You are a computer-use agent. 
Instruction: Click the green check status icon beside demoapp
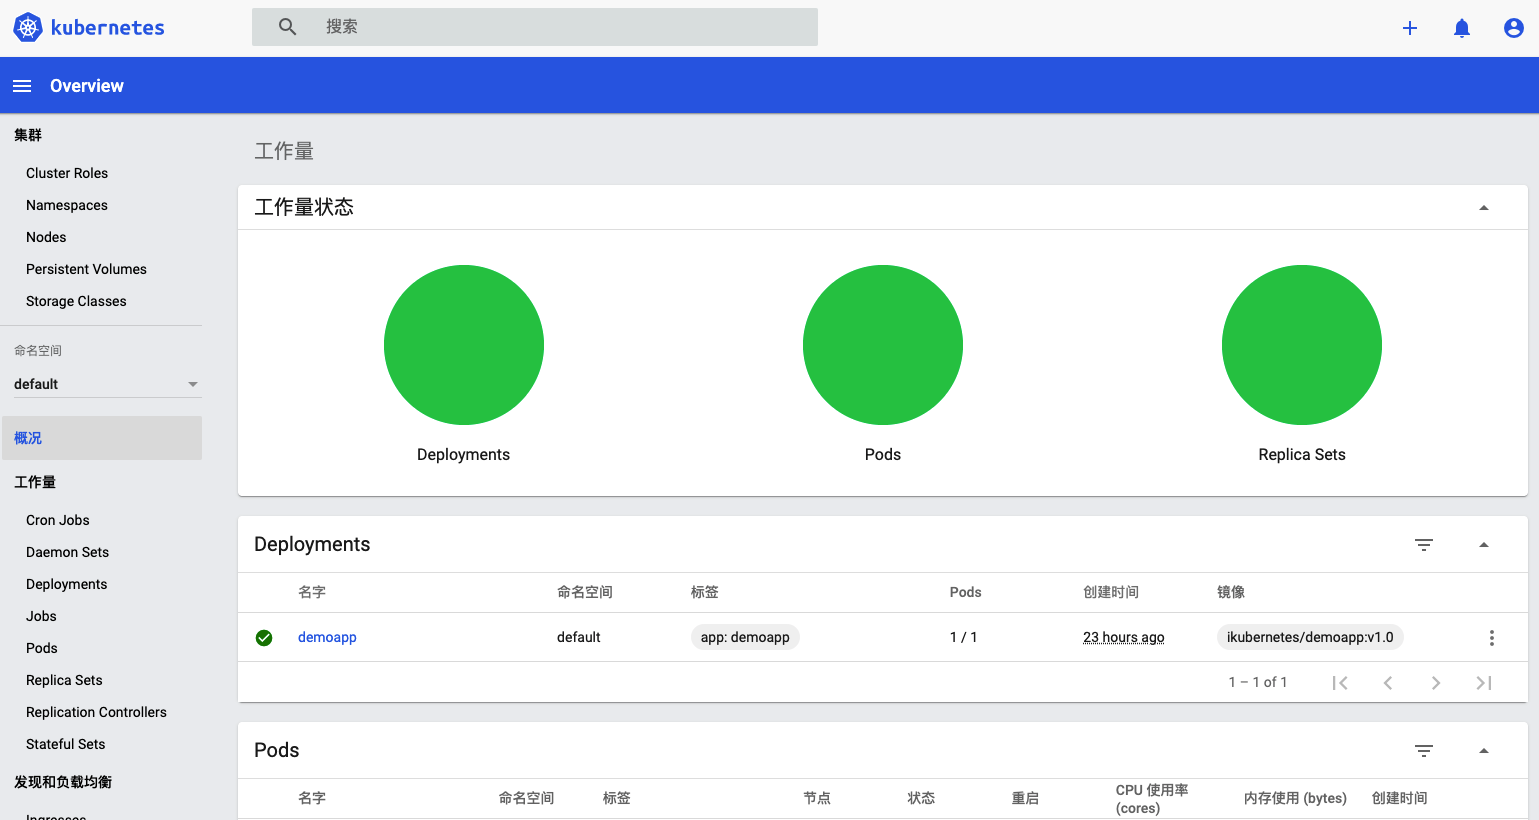click(x=263, y=637)
